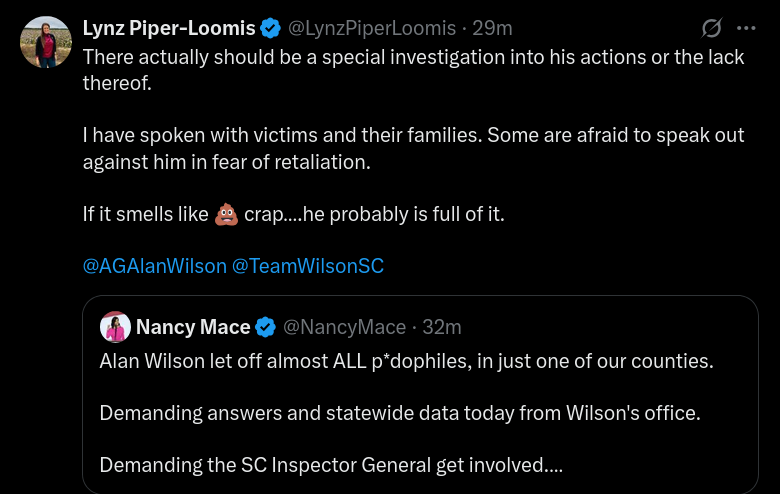This screenshot has width=780, height=494.
Task: Click the Lynz Piper-Loomis display name
Action: point(168,28)
